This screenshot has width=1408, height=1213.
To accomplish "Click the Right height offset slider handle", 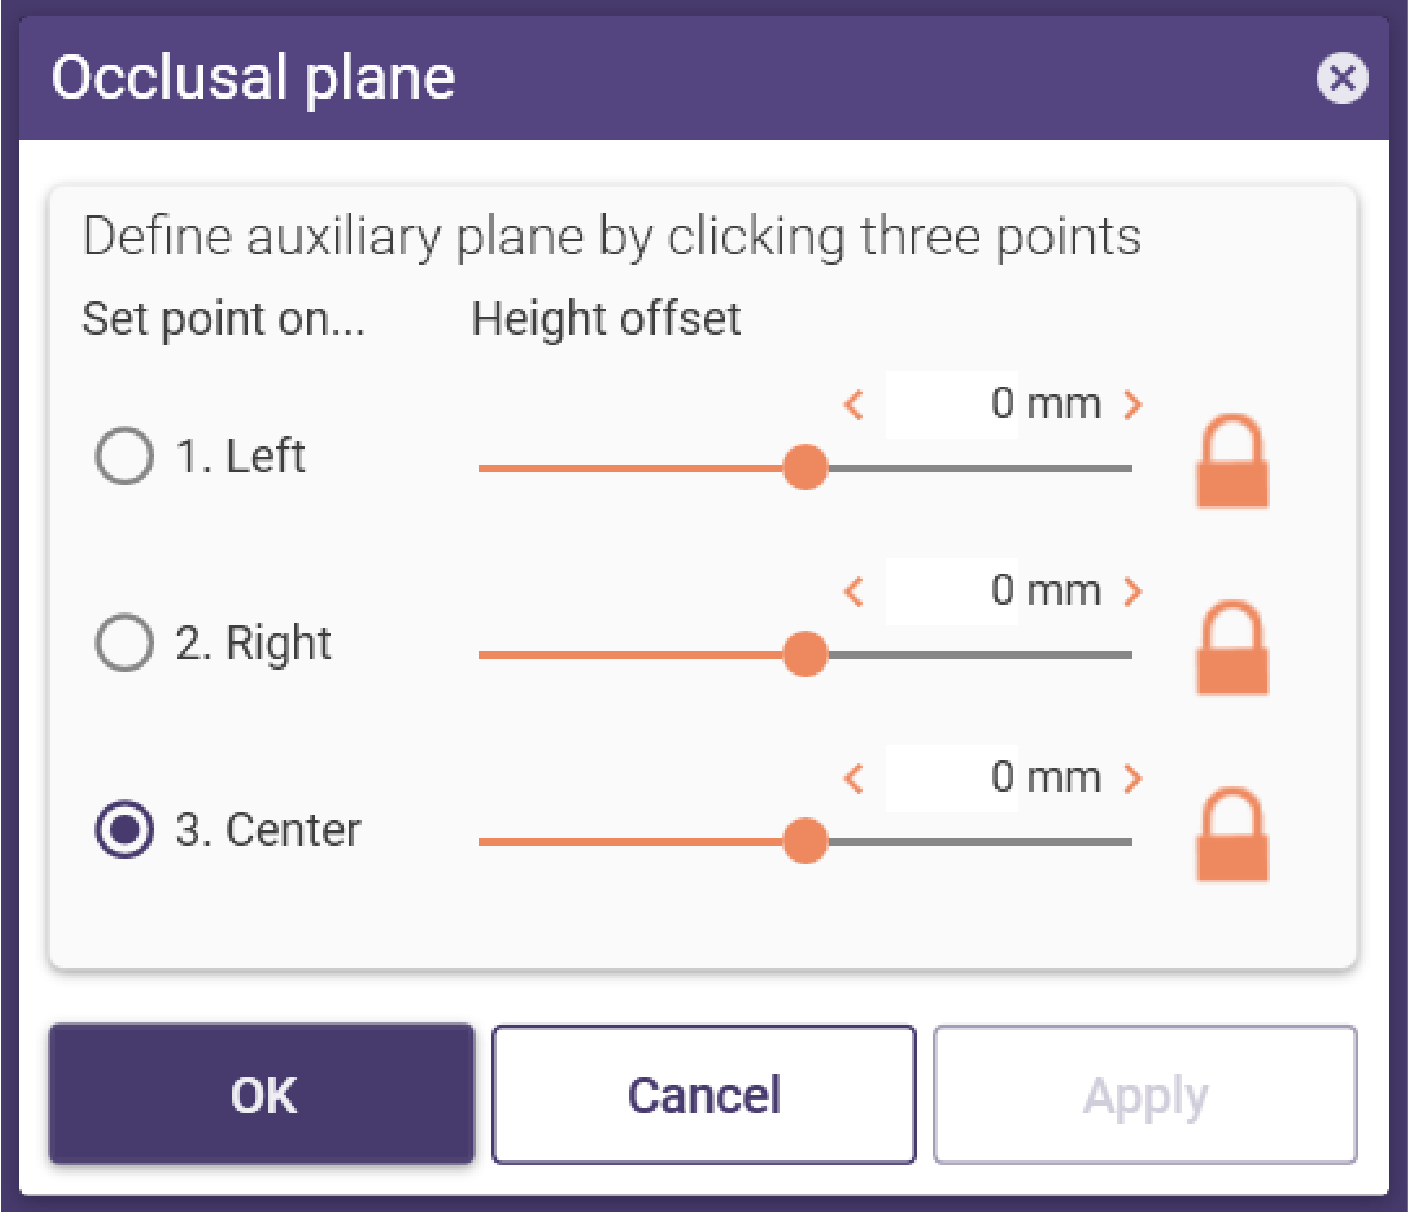I will pos(805,654).
